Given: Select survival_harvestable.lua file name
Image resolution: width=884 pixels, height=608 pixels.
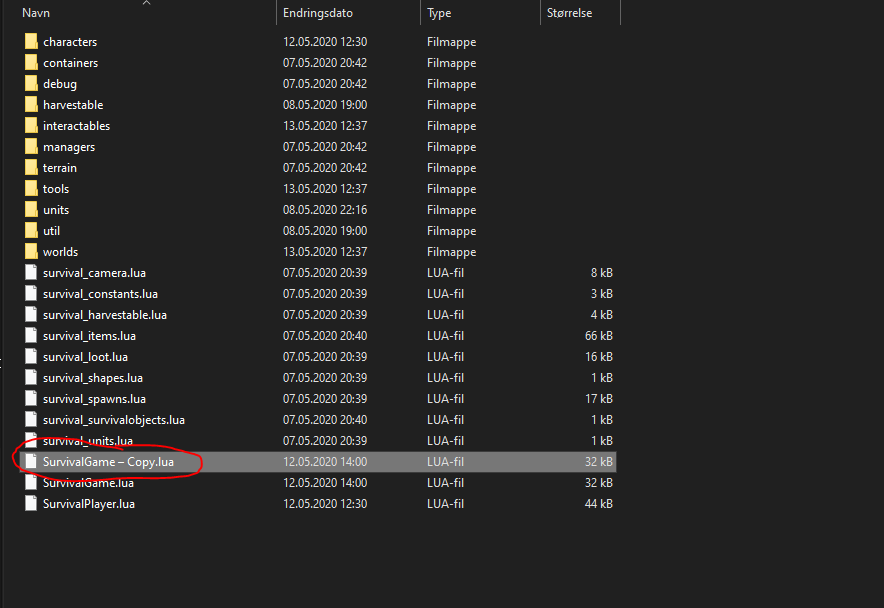Looking at the screenshot, I should 105,315.
